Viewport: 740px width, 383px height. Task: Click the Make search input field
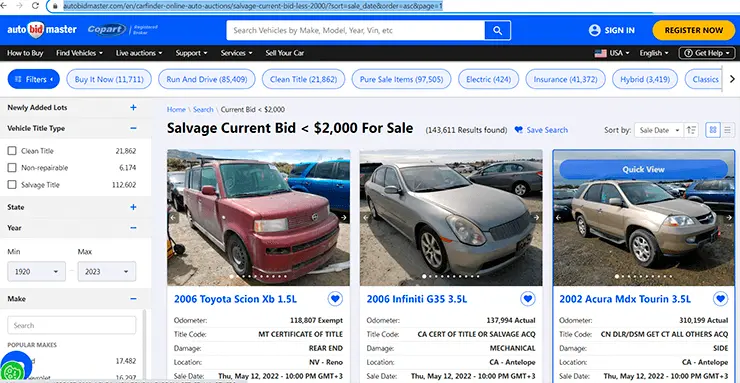72,325
